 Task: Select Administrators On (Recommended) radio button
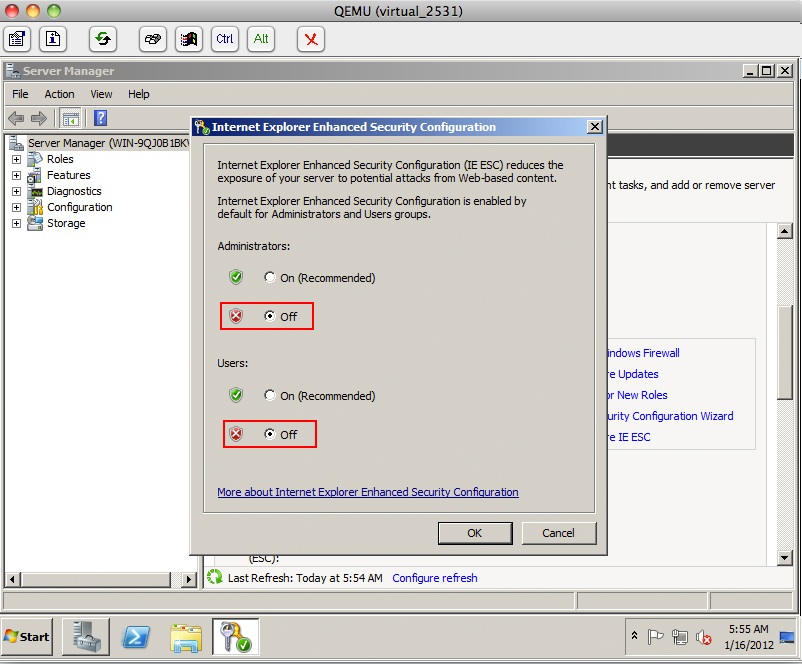click(270, 277)
